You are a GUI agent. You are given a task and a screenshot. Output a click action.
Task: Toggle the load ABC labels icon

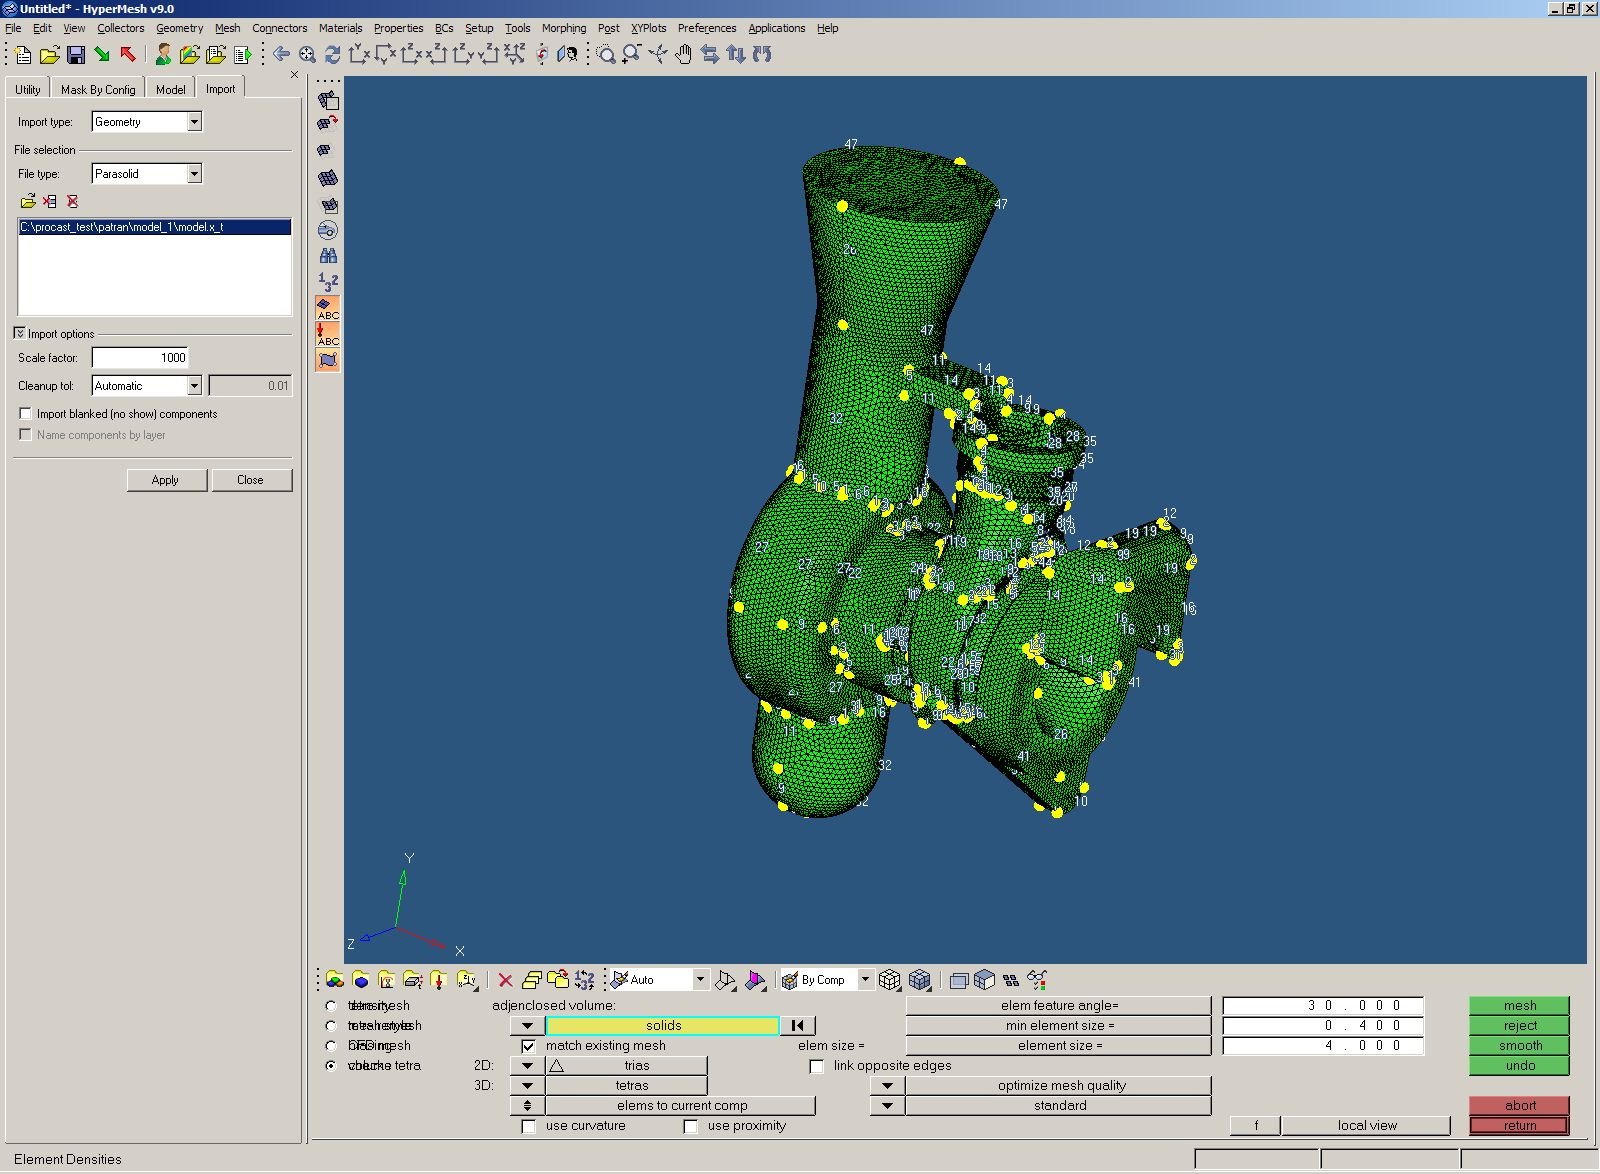click(328, 334)
